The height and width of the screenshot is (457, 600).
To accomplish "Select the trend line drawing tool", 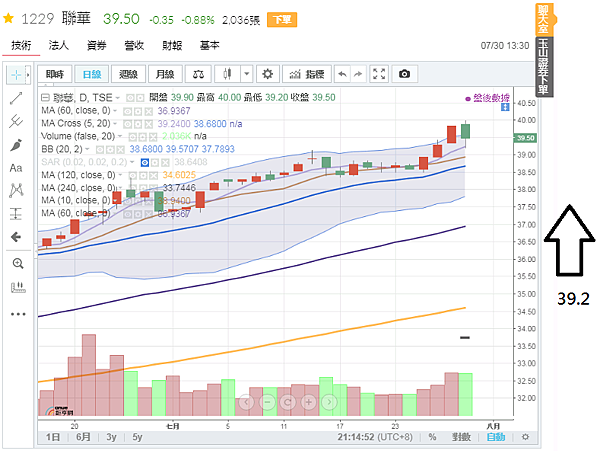I will click(16, 98).
